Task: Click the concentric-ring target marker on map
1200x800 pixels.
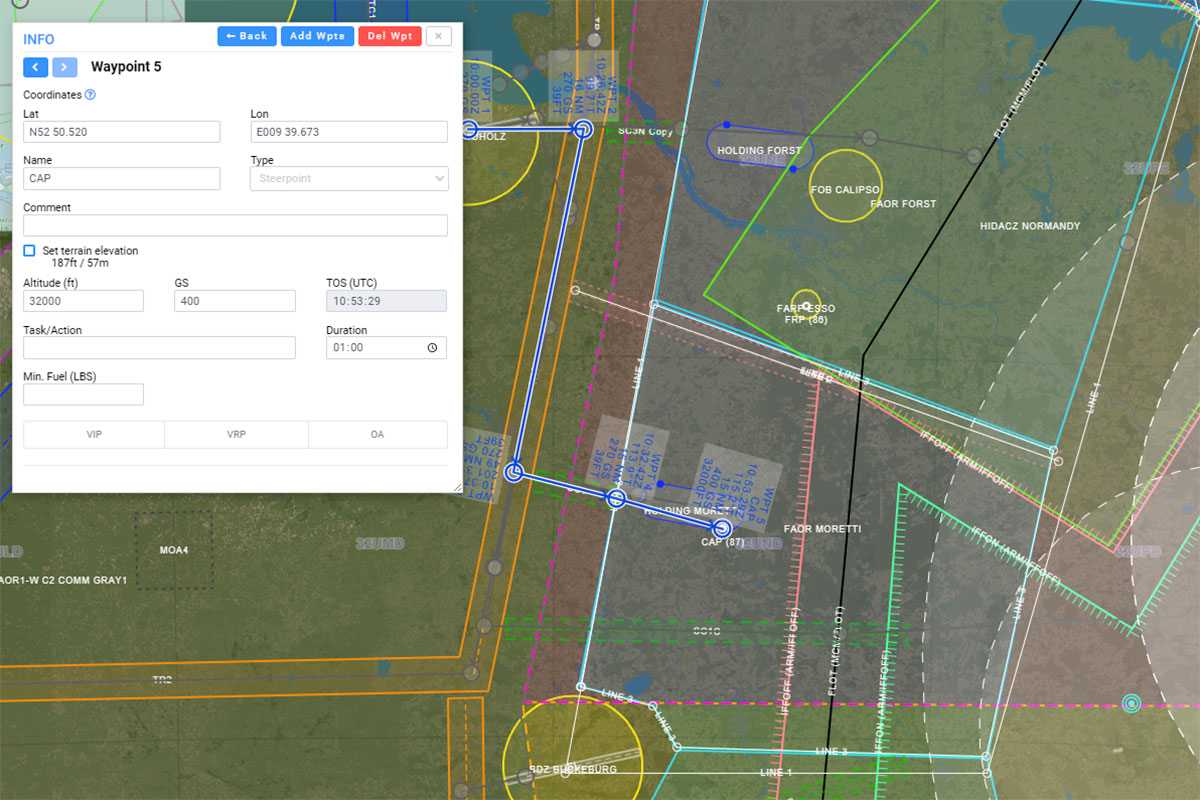Action: pos(1131,703)
